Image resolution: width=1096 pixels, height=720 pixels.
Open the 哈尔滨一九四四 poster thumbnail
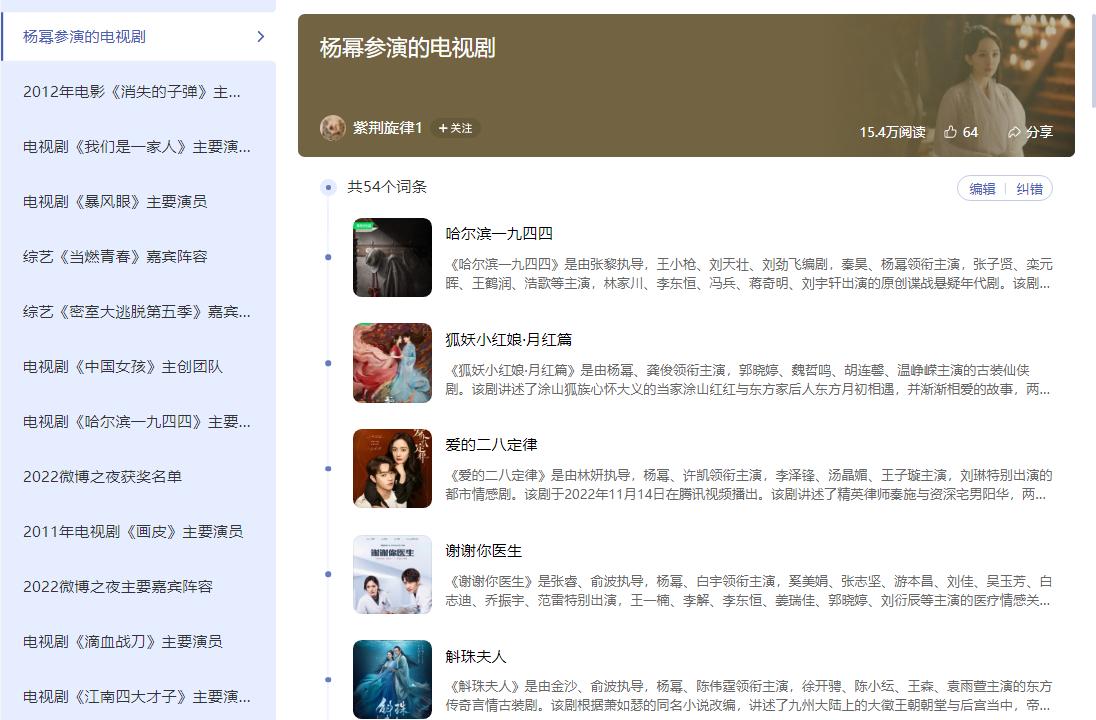point(392,257)
